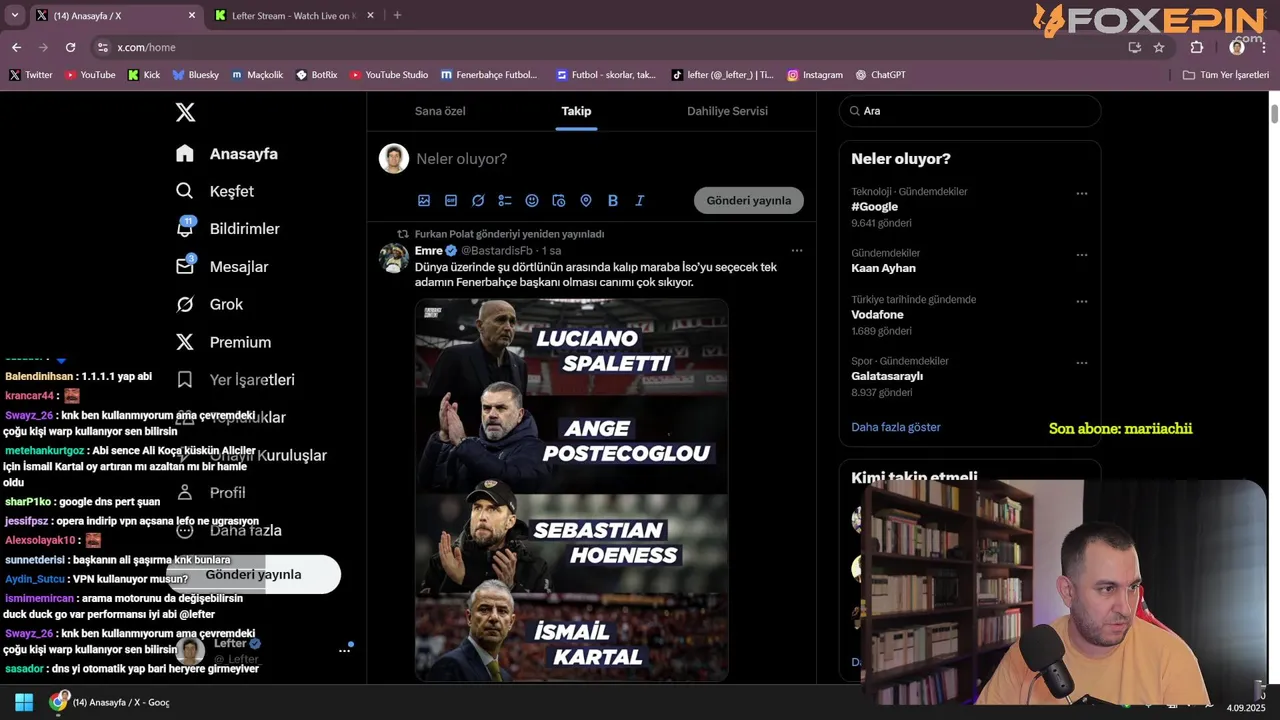Add media using the image icon
Image resolution: width=1280 pixels, height=720 pixels.
[424, 201]
